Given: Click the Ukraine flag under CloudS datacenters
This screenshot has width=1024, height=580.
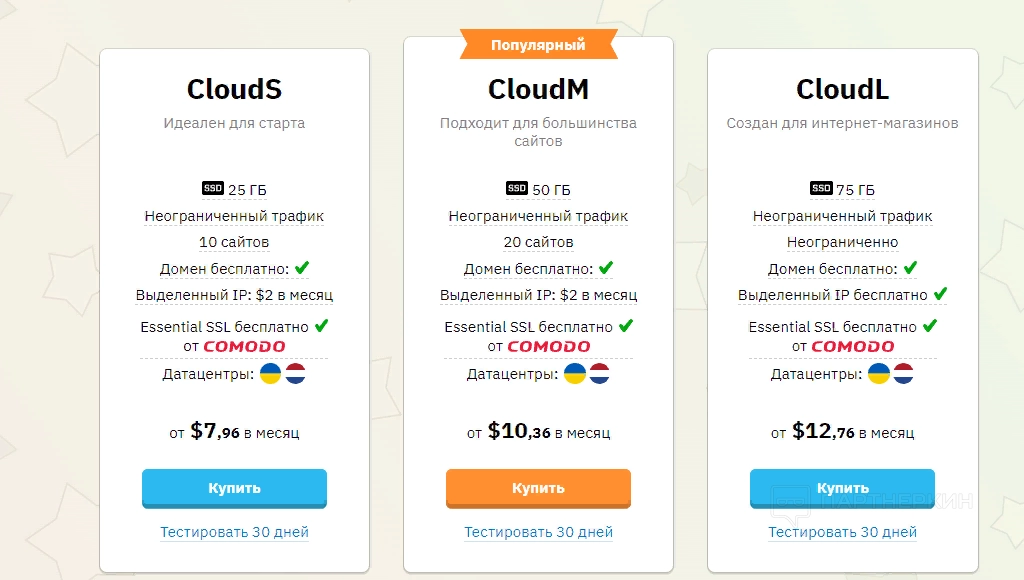Looking at the screenshot, I should (x=270, y=374).
